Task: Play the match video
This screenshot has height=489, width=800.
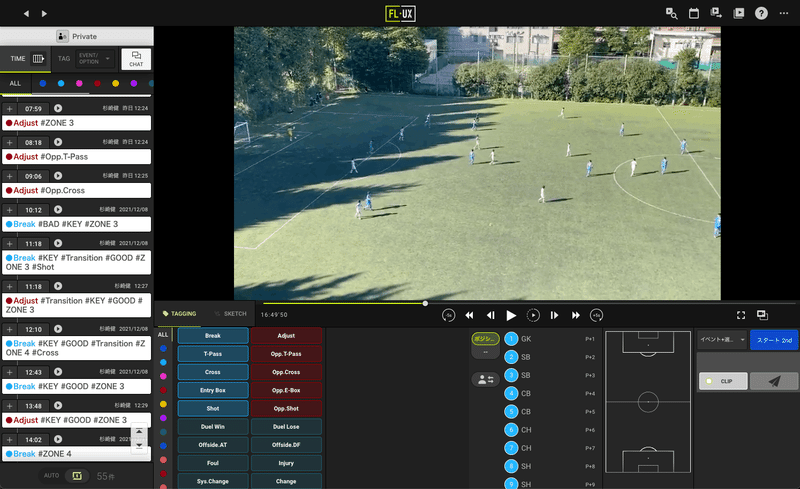Action: point(511,315)
